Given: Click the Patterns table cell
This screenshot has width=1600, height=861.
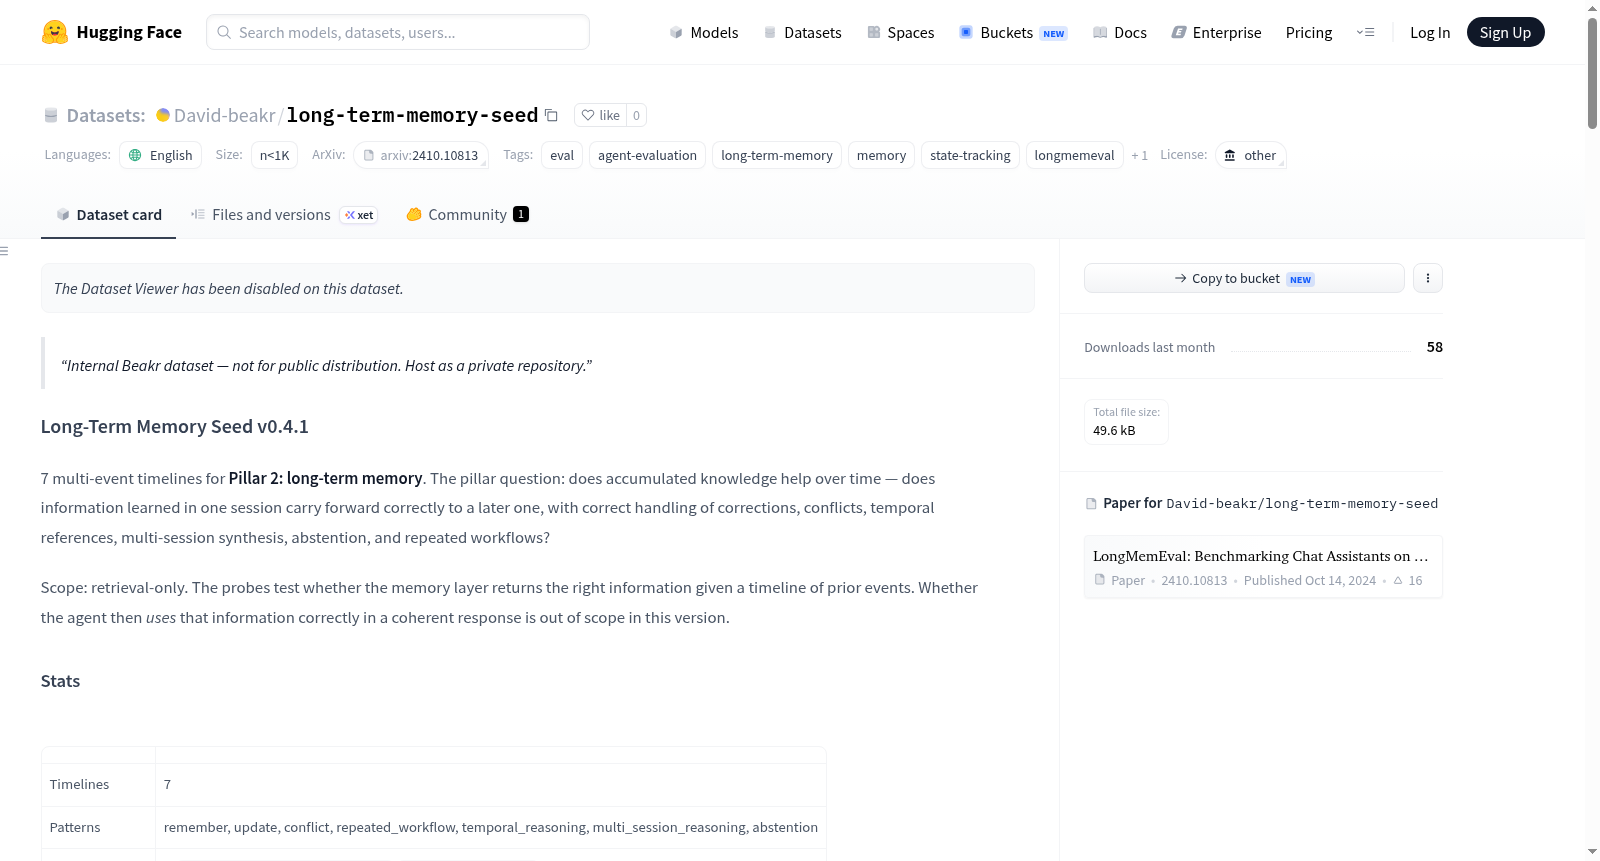Looking at the screenshot, I should click(x=98, y=828).
